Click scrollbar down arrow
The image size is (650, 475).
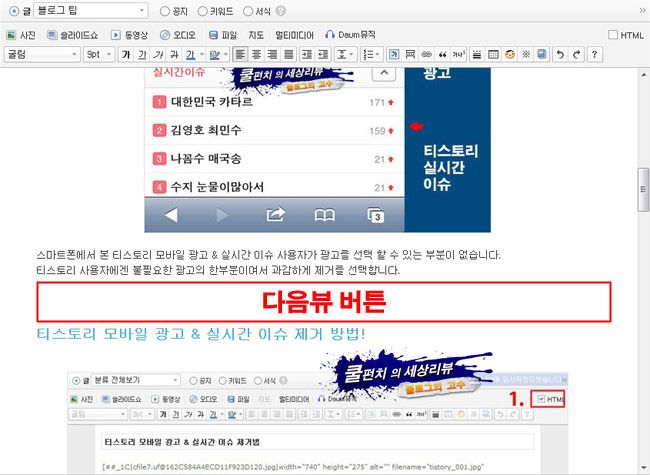643,468
